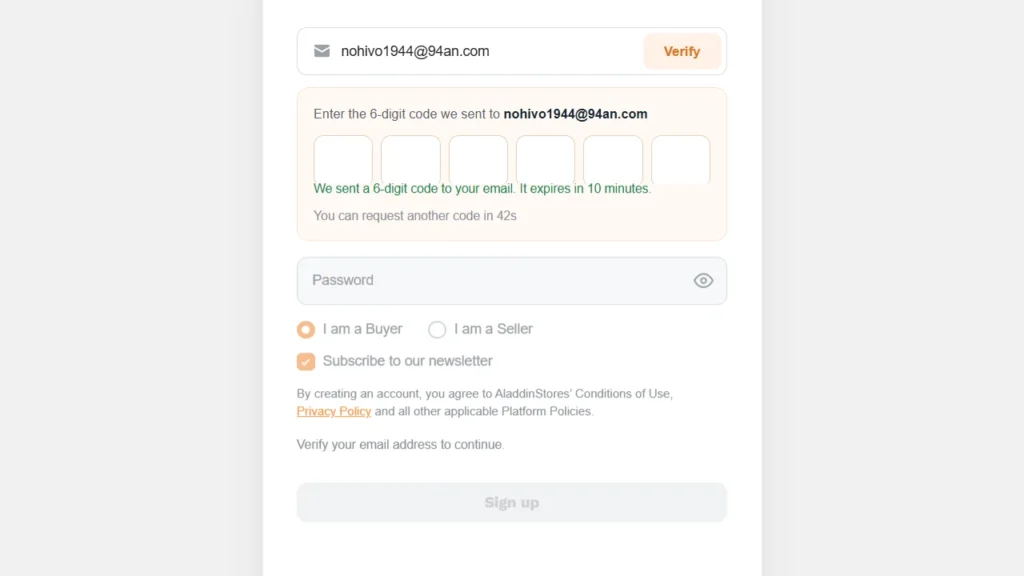Select the sixth verification code digit box

pyautogui.click(x=680, y=159)
